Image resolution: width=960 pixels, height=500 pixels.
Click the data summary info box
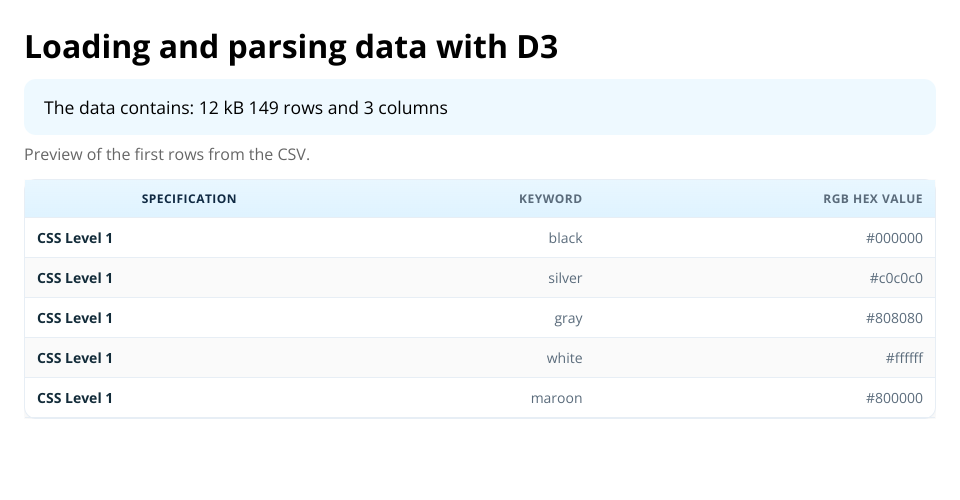pyautogui.click(x=479, y=107)
